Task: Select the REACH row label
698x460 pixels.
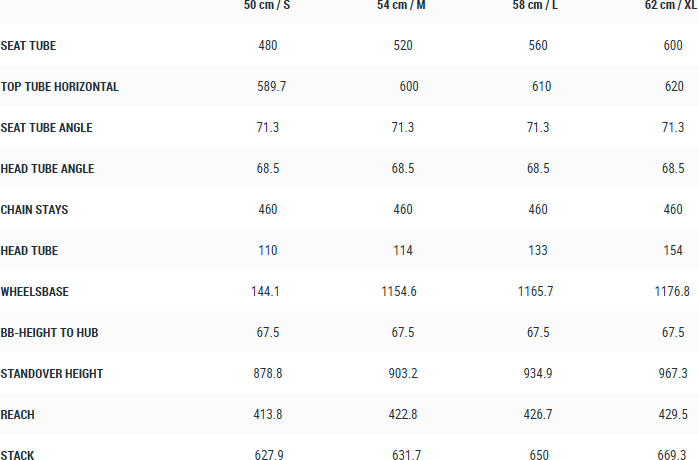Action: [x=18, y=415]
